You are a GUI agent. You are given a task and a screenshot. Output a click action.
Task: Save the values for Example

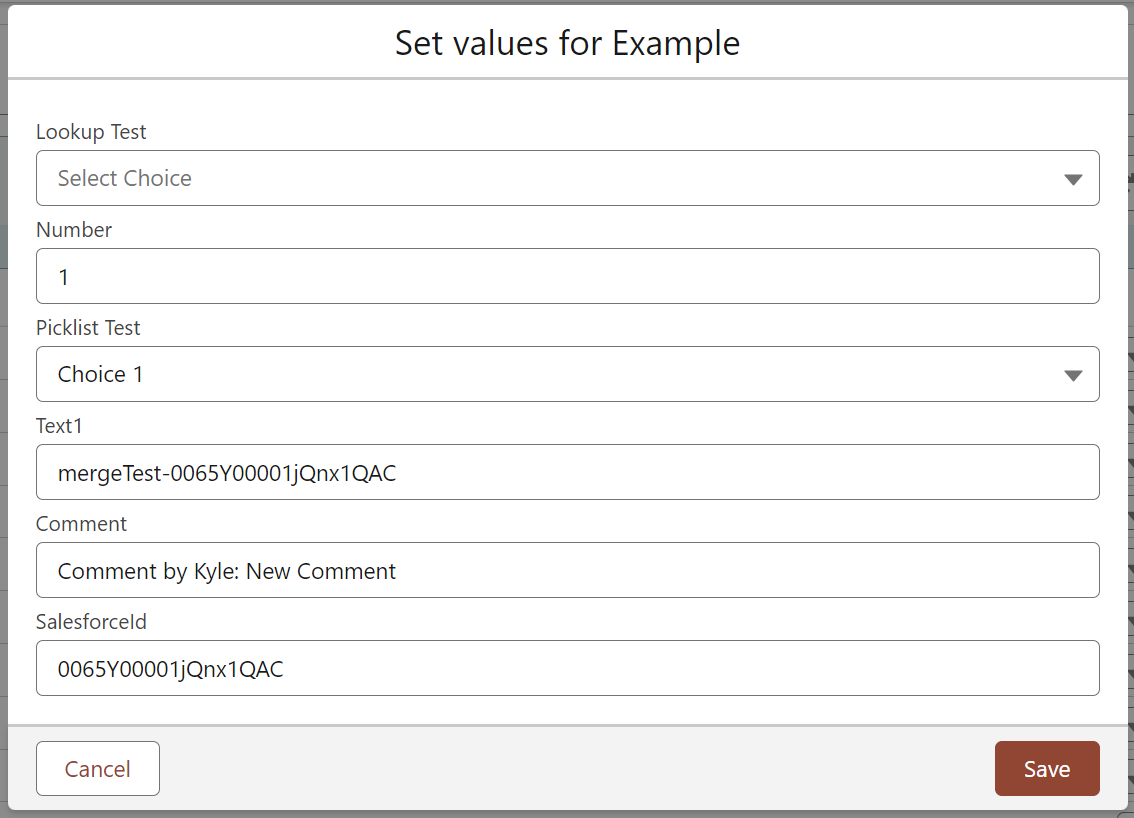click(1047, 768)
